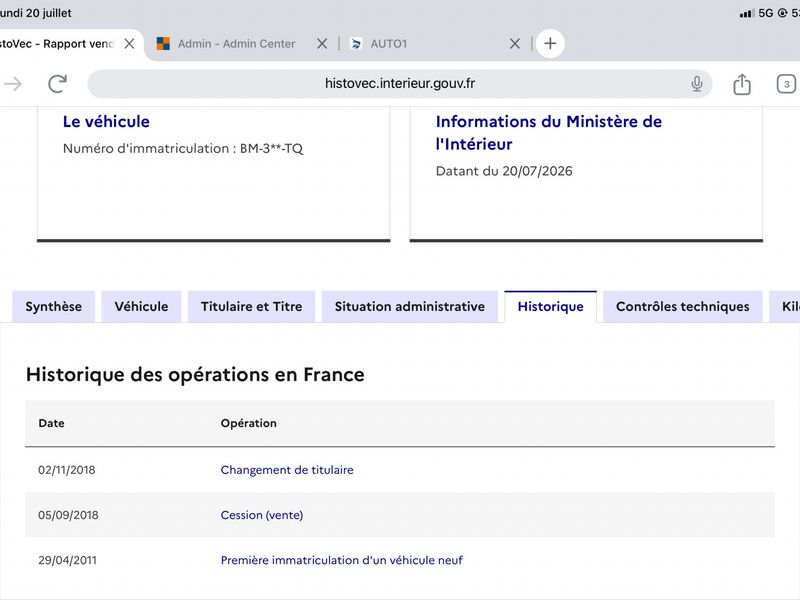Select the Historique tab
Screen dimensions: 800x600
pos(551,307)
